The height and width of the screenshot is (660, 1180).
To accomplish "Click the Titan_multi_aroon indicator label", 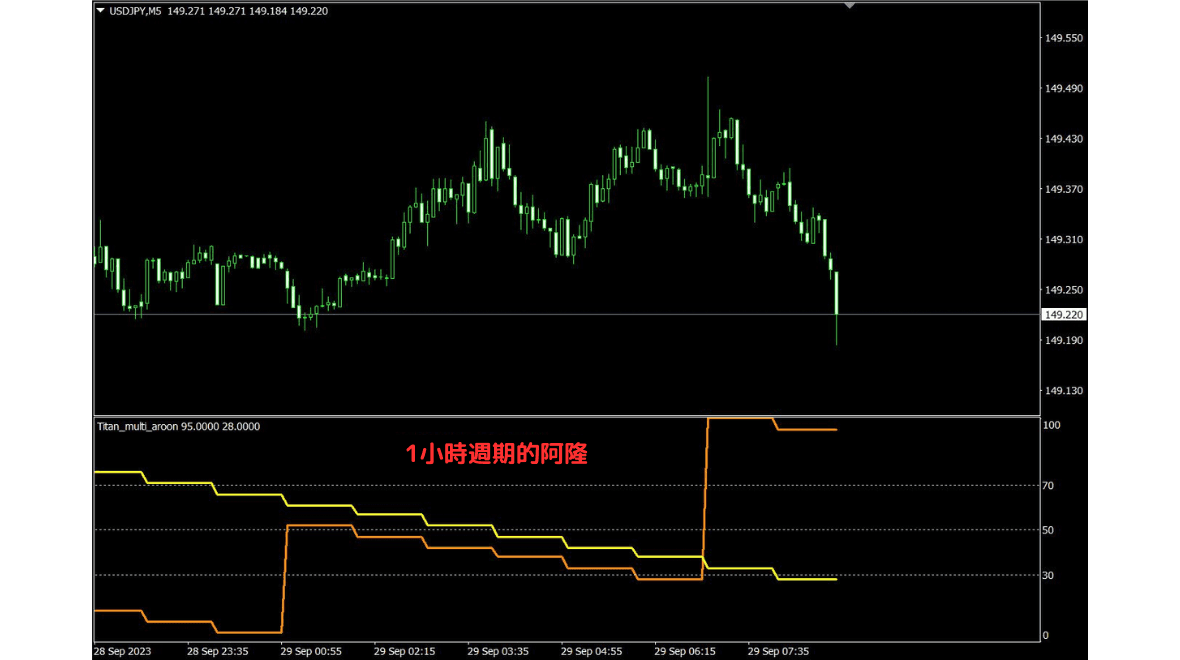I will click(138, 426).
